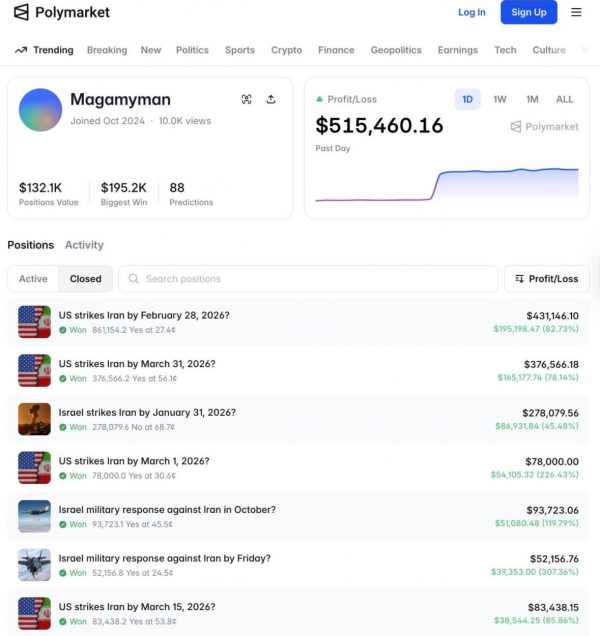Click the search magnifier icon
This screenshot has width=600, height=636.
tap(133, 279)
